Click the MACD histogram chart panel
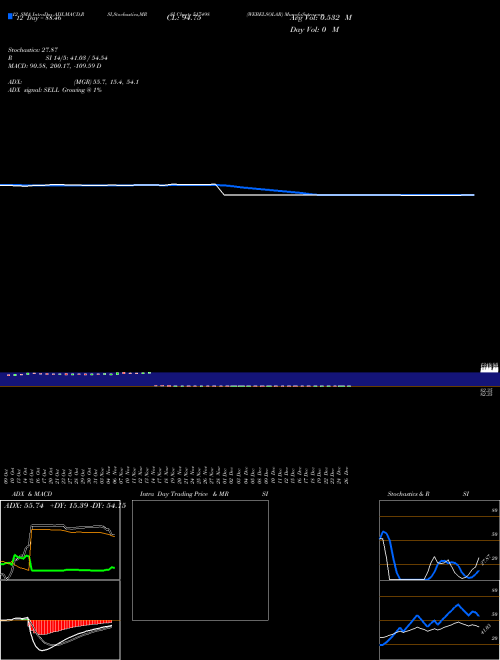This screenshot has height=660, width=500. (60, 620)
